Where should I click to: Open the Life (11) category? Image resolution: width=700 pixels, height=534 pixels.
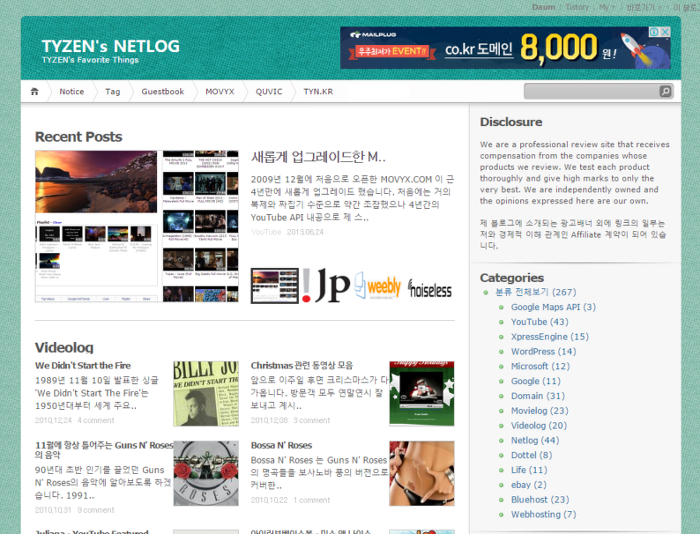pyautogui.click(x=529, y=470)
